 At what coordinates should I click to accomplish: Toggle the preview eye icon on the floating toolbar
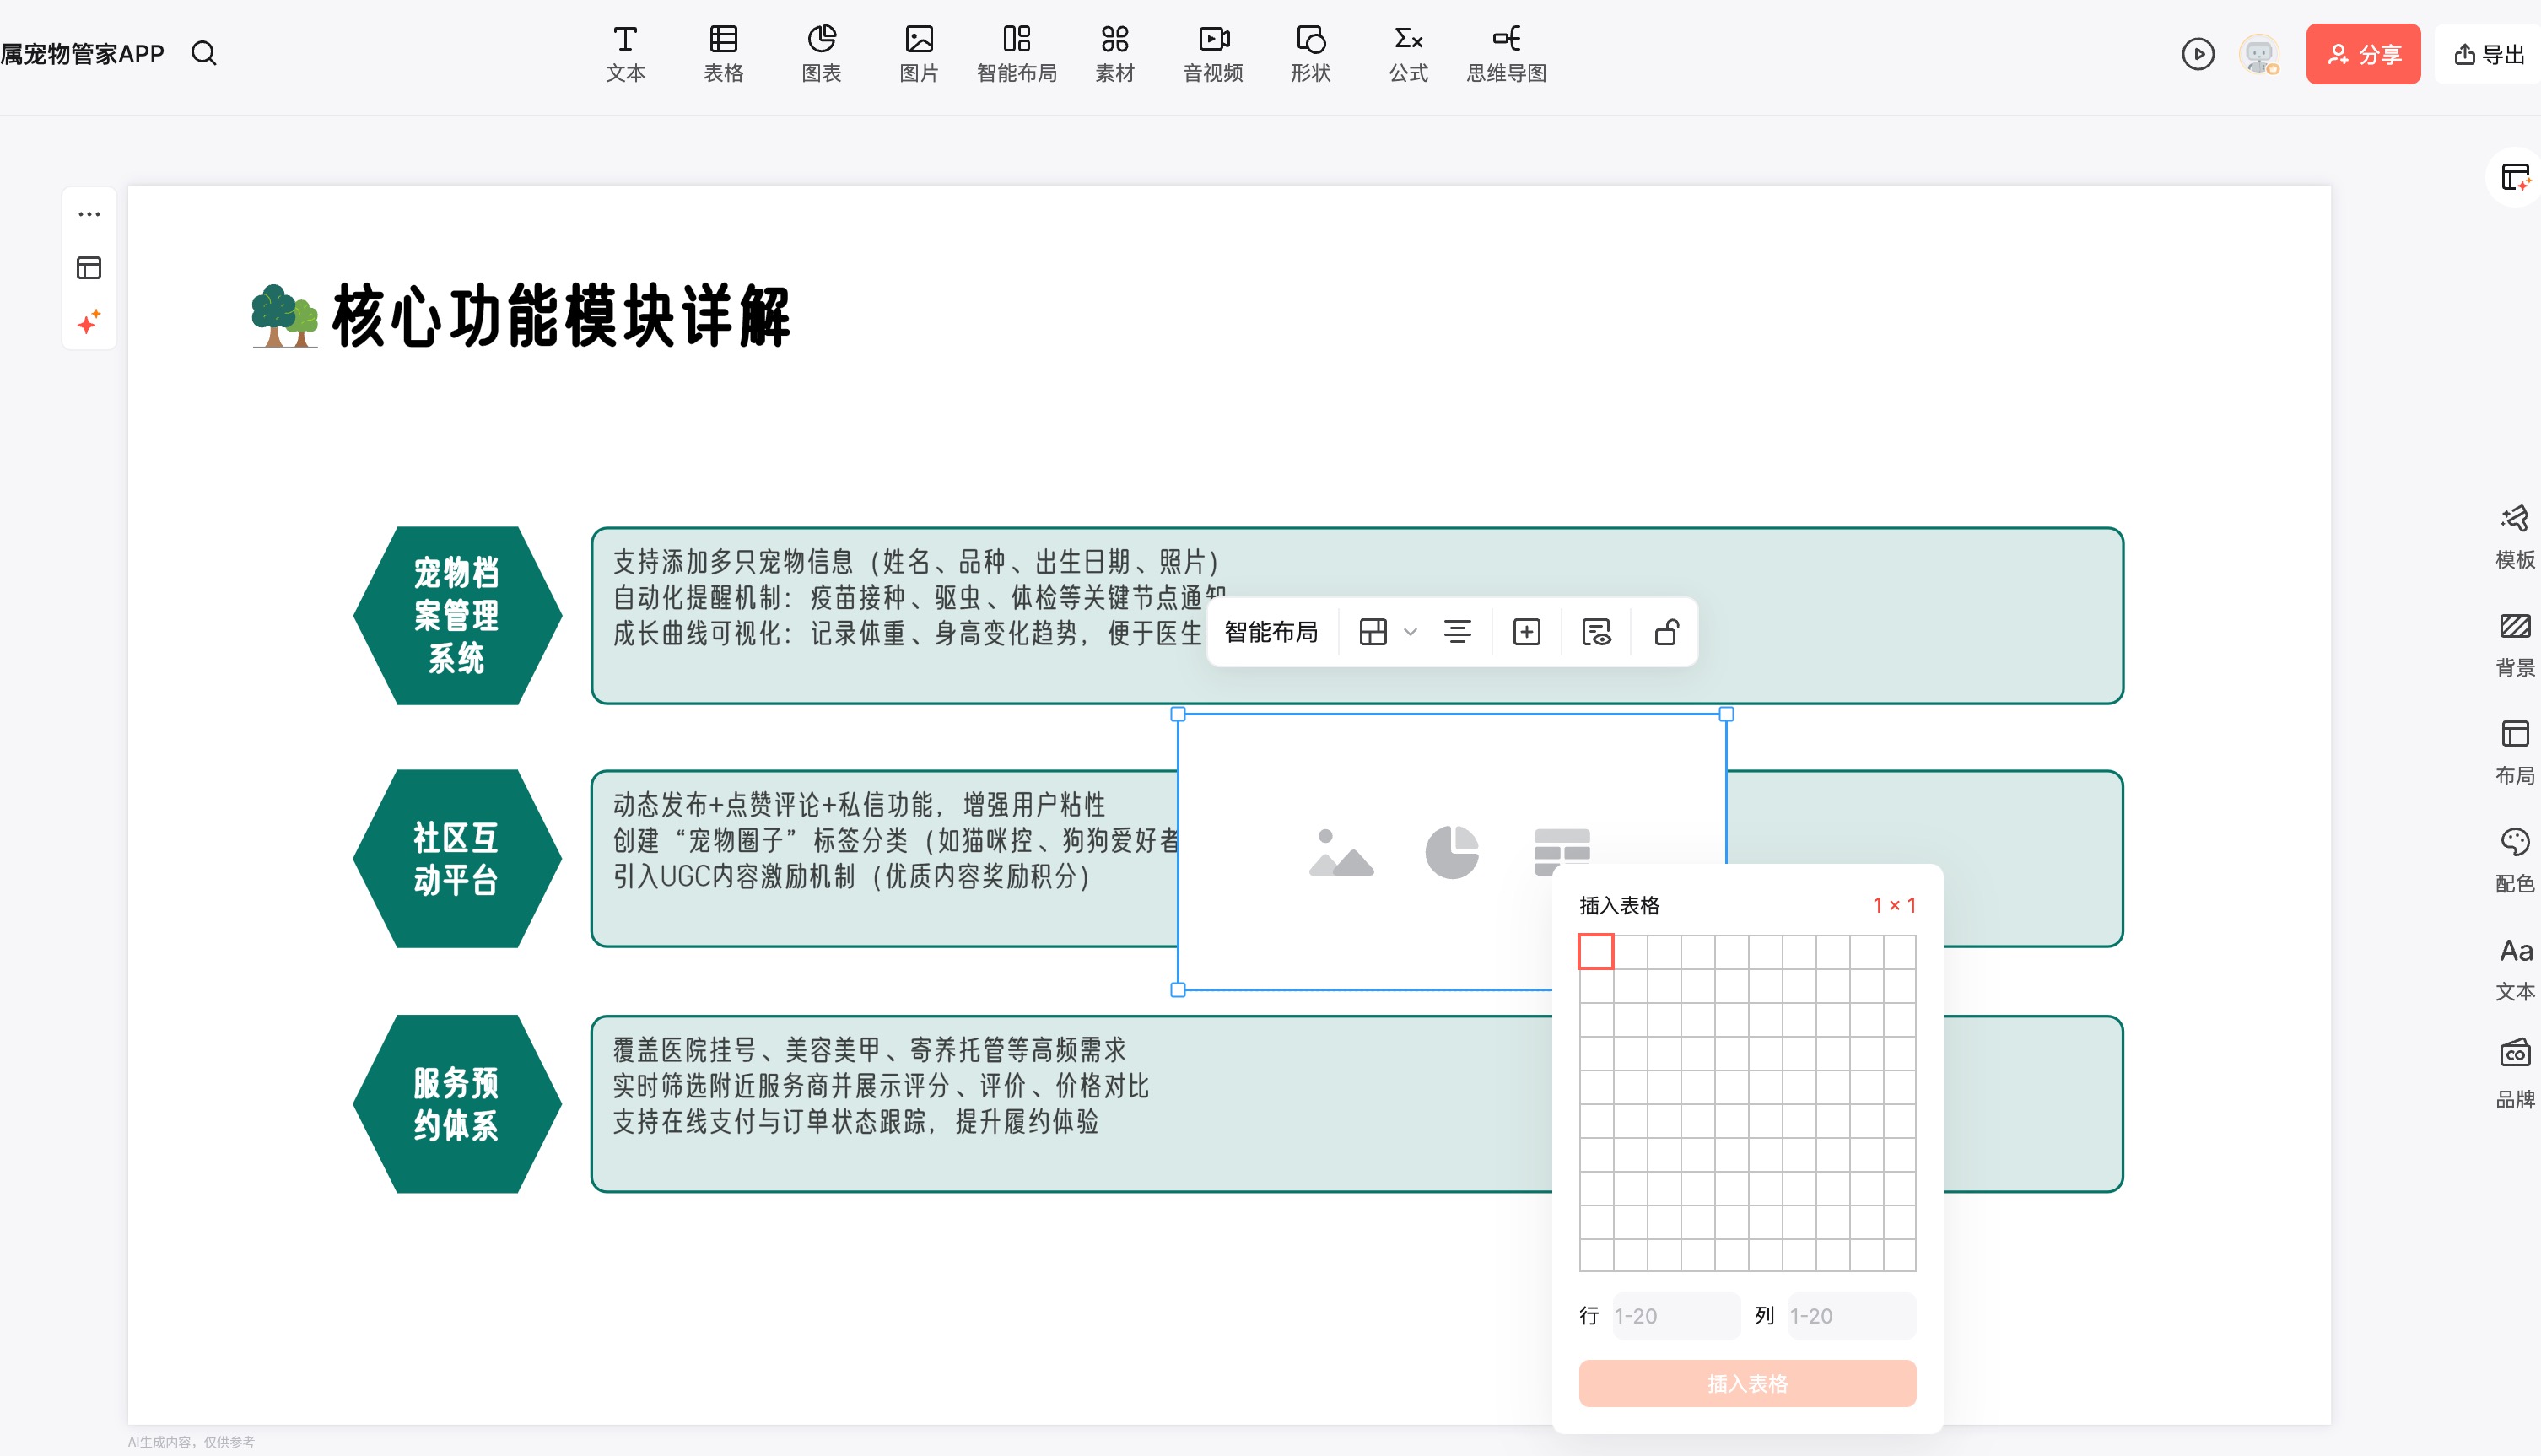[1596, 631]
